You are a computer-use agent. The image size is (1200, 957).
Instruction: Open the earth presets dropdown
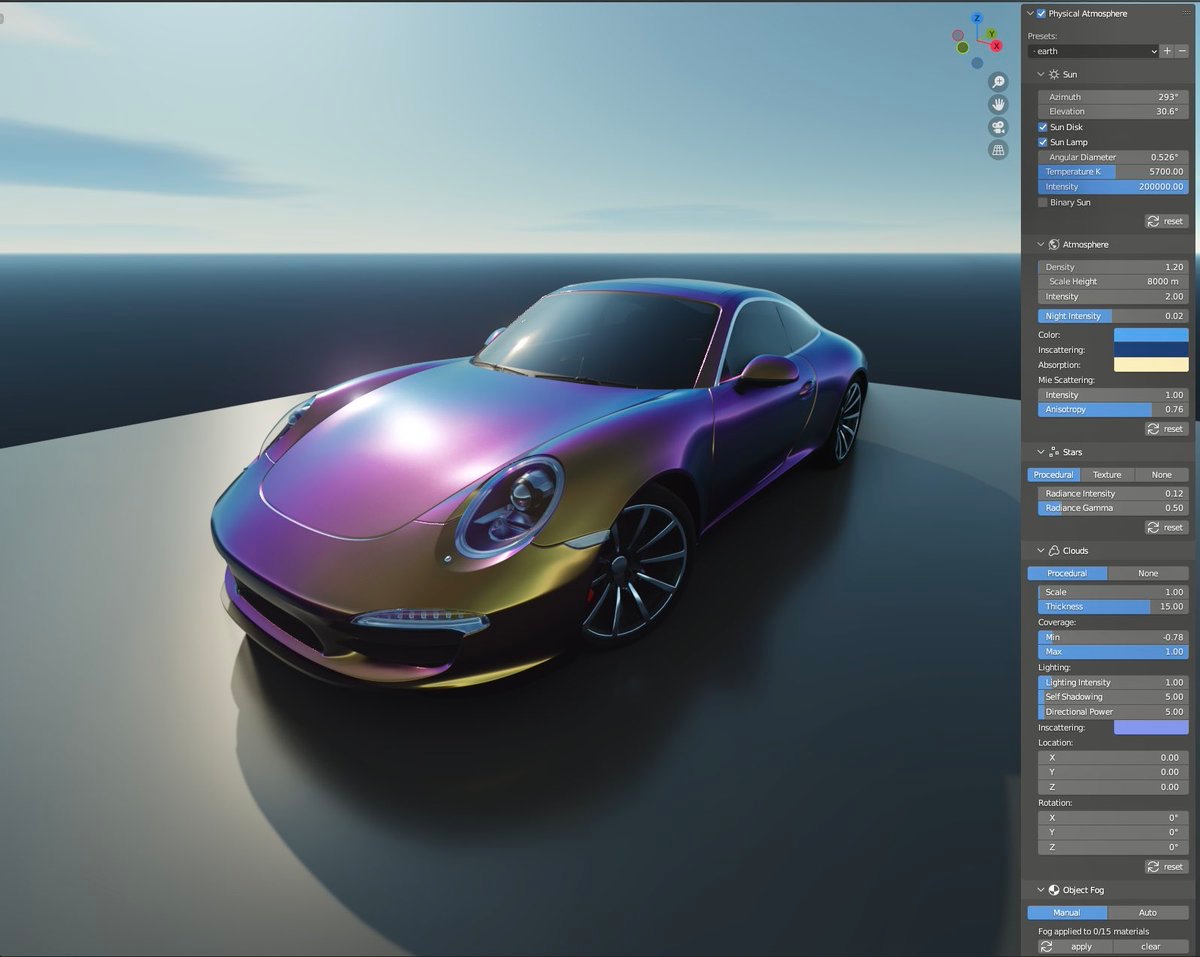pyautogui.click(x=1094, y=51)
